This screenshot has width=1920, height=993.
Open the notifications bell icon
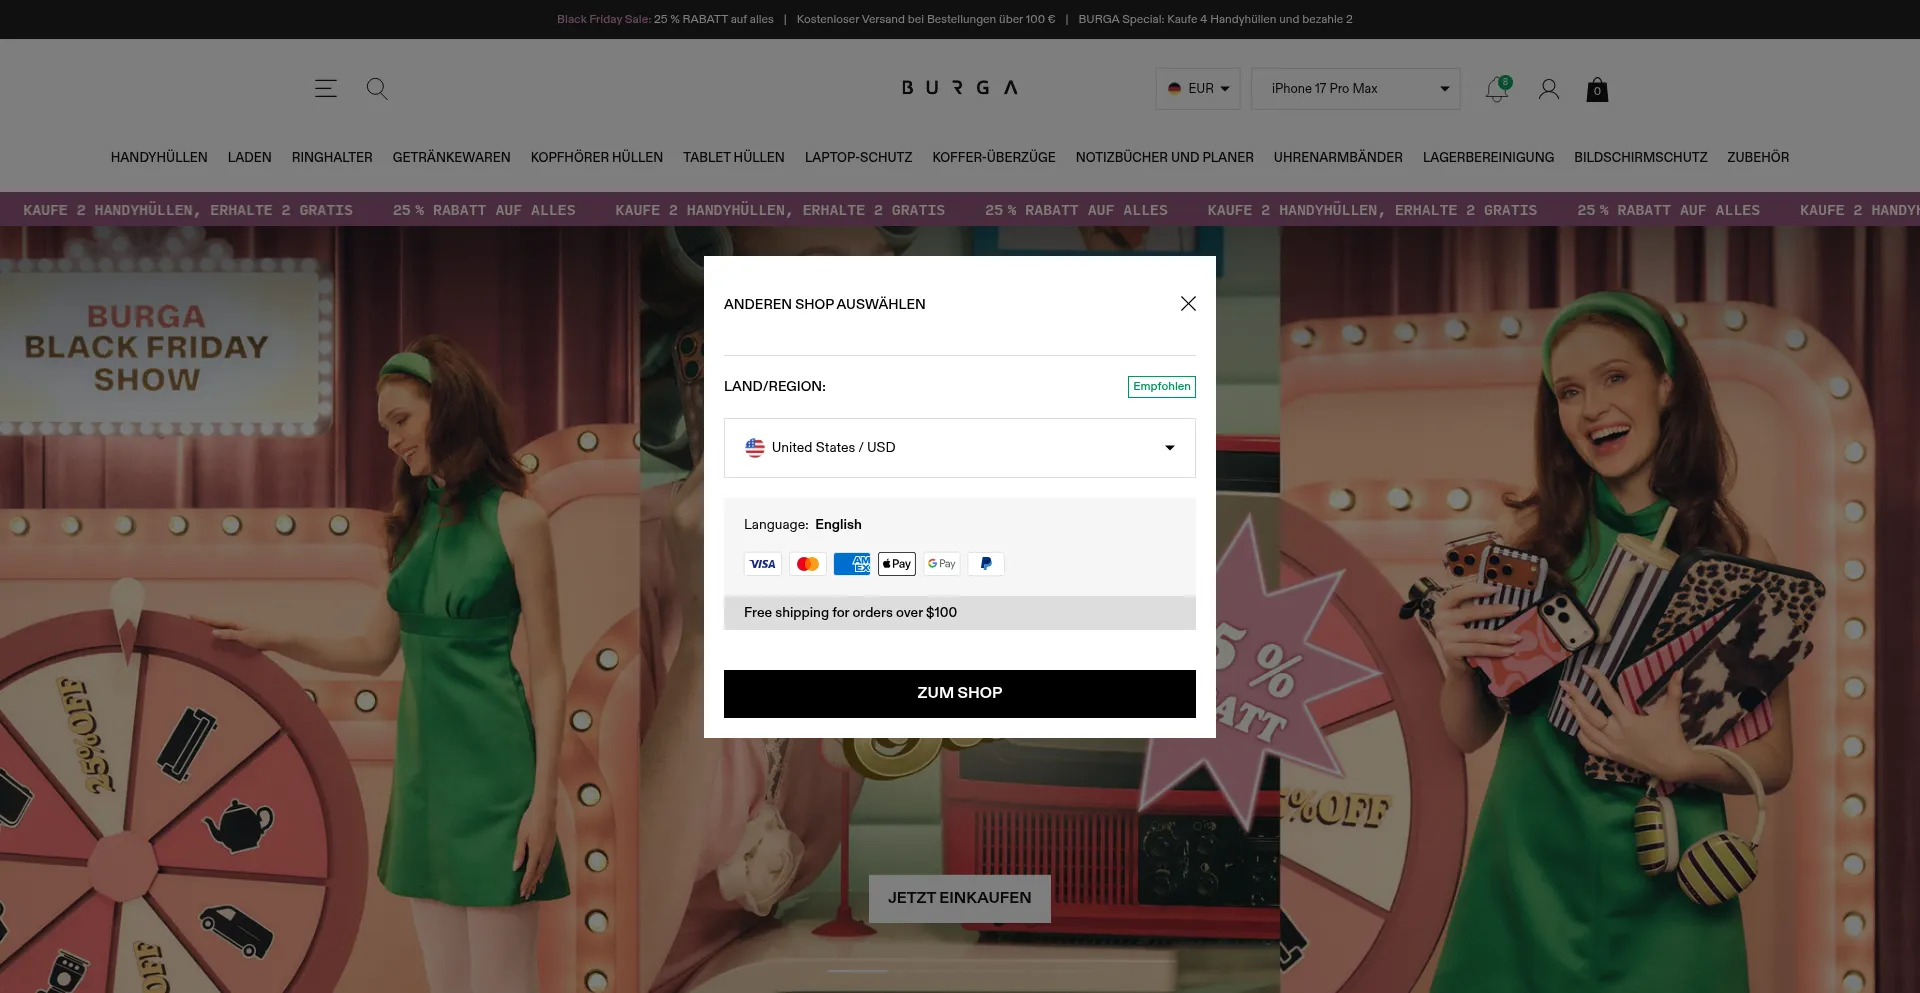pos(1497,90)
